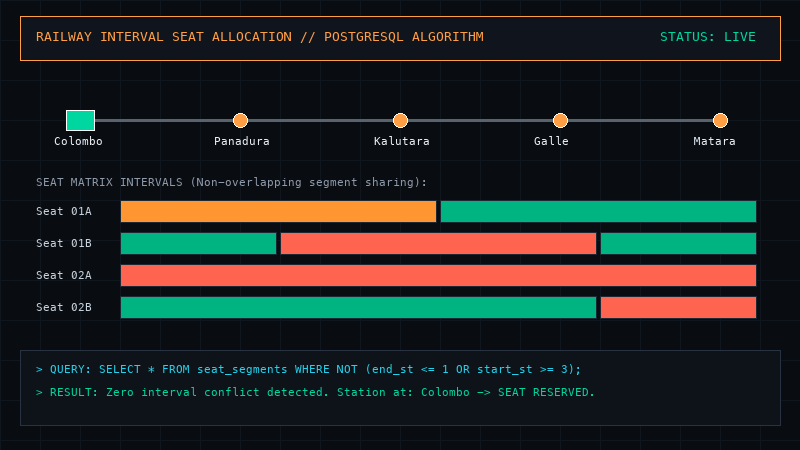Click the Matara station label
The height and width of the screenshot is (450, 800).
pos(714,141)
